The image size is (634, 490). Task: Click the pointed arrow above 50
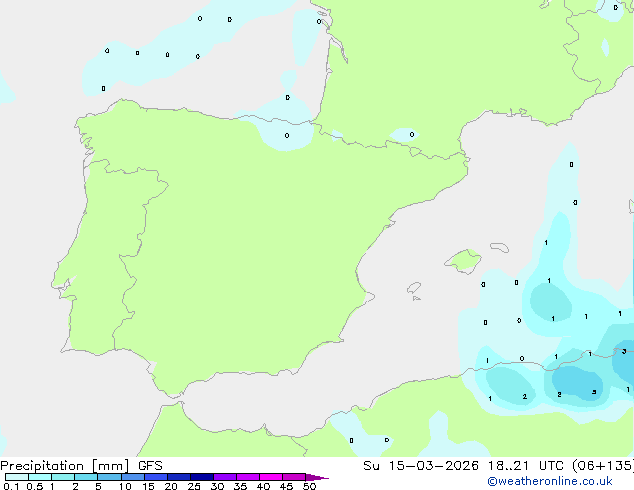pyautogui.click(x=317, y=477)
